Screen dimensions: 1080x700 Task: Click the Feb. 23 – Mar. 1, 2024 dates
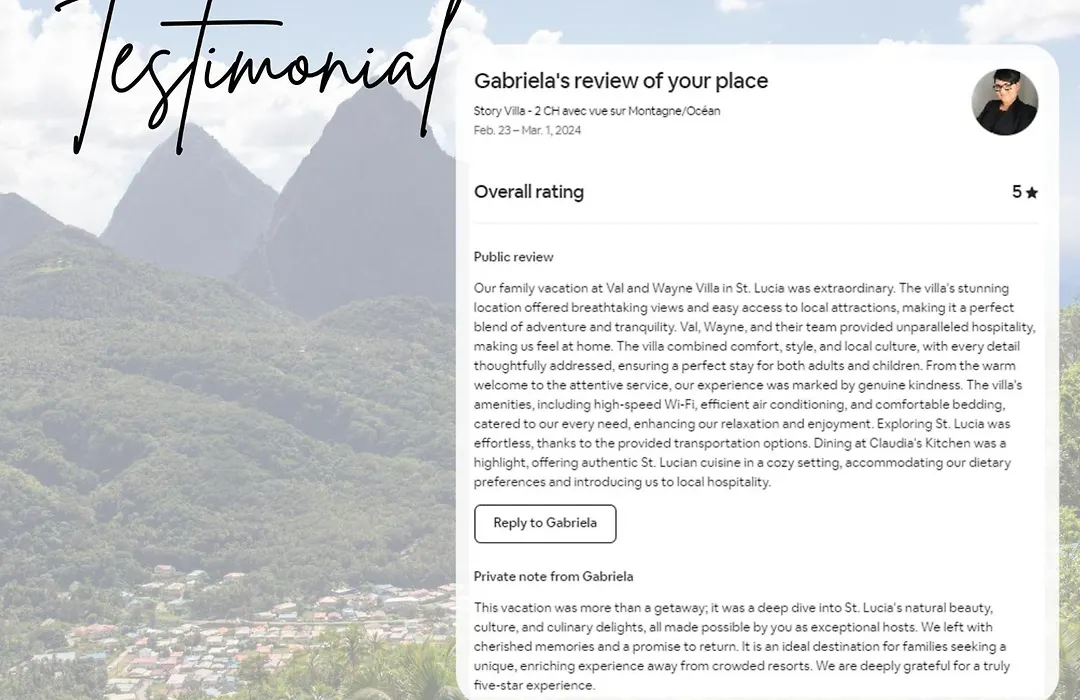pos(527,130)
